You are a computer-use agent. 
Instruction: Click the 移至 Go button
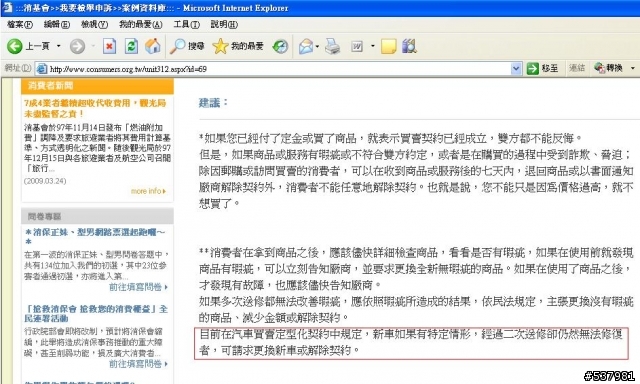(x=542, y=69)
